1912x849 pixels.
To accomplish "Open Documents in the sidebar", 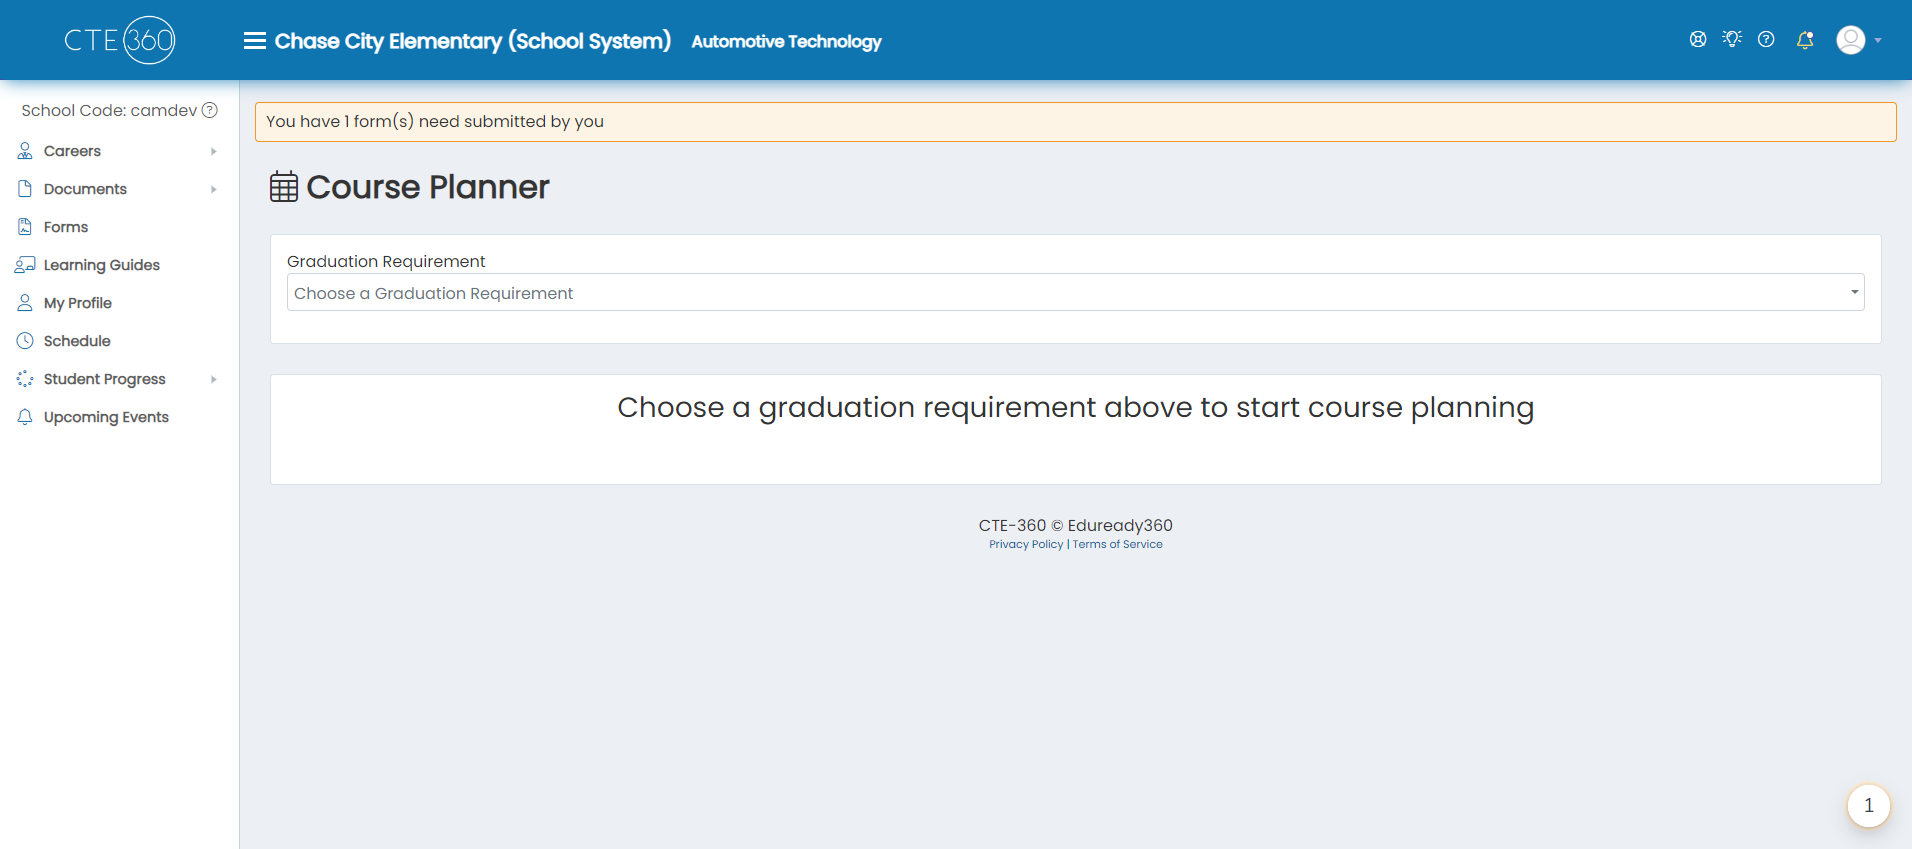I will 85,189.
